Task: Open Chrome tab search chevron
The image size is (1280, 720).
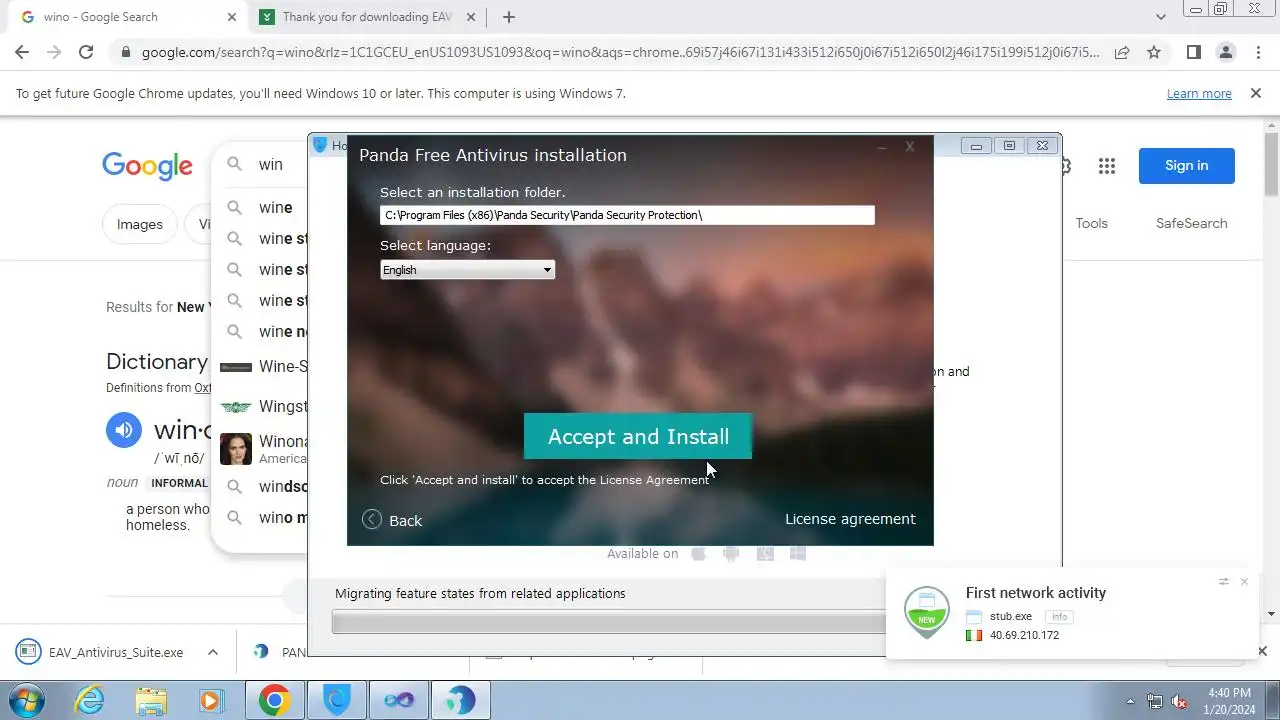Action: 1160,17
